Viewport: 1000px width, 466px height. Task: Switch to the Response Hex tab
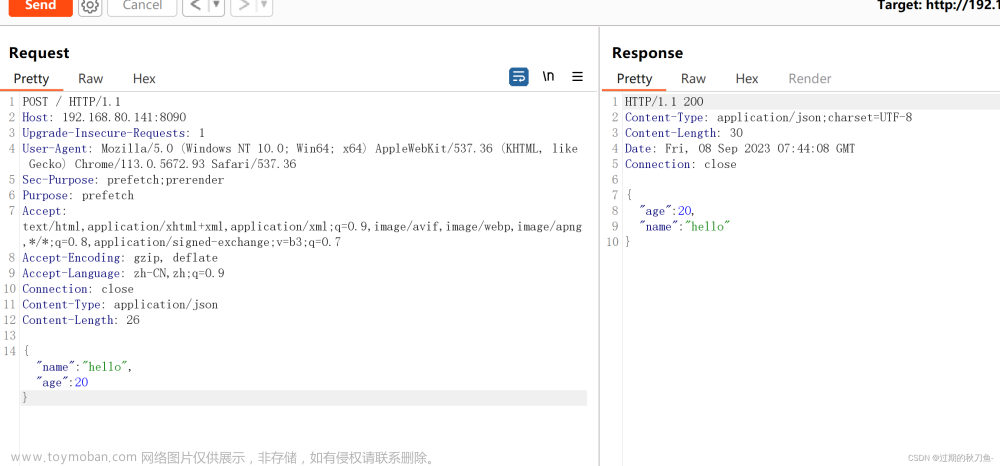[x=747, y=78]
